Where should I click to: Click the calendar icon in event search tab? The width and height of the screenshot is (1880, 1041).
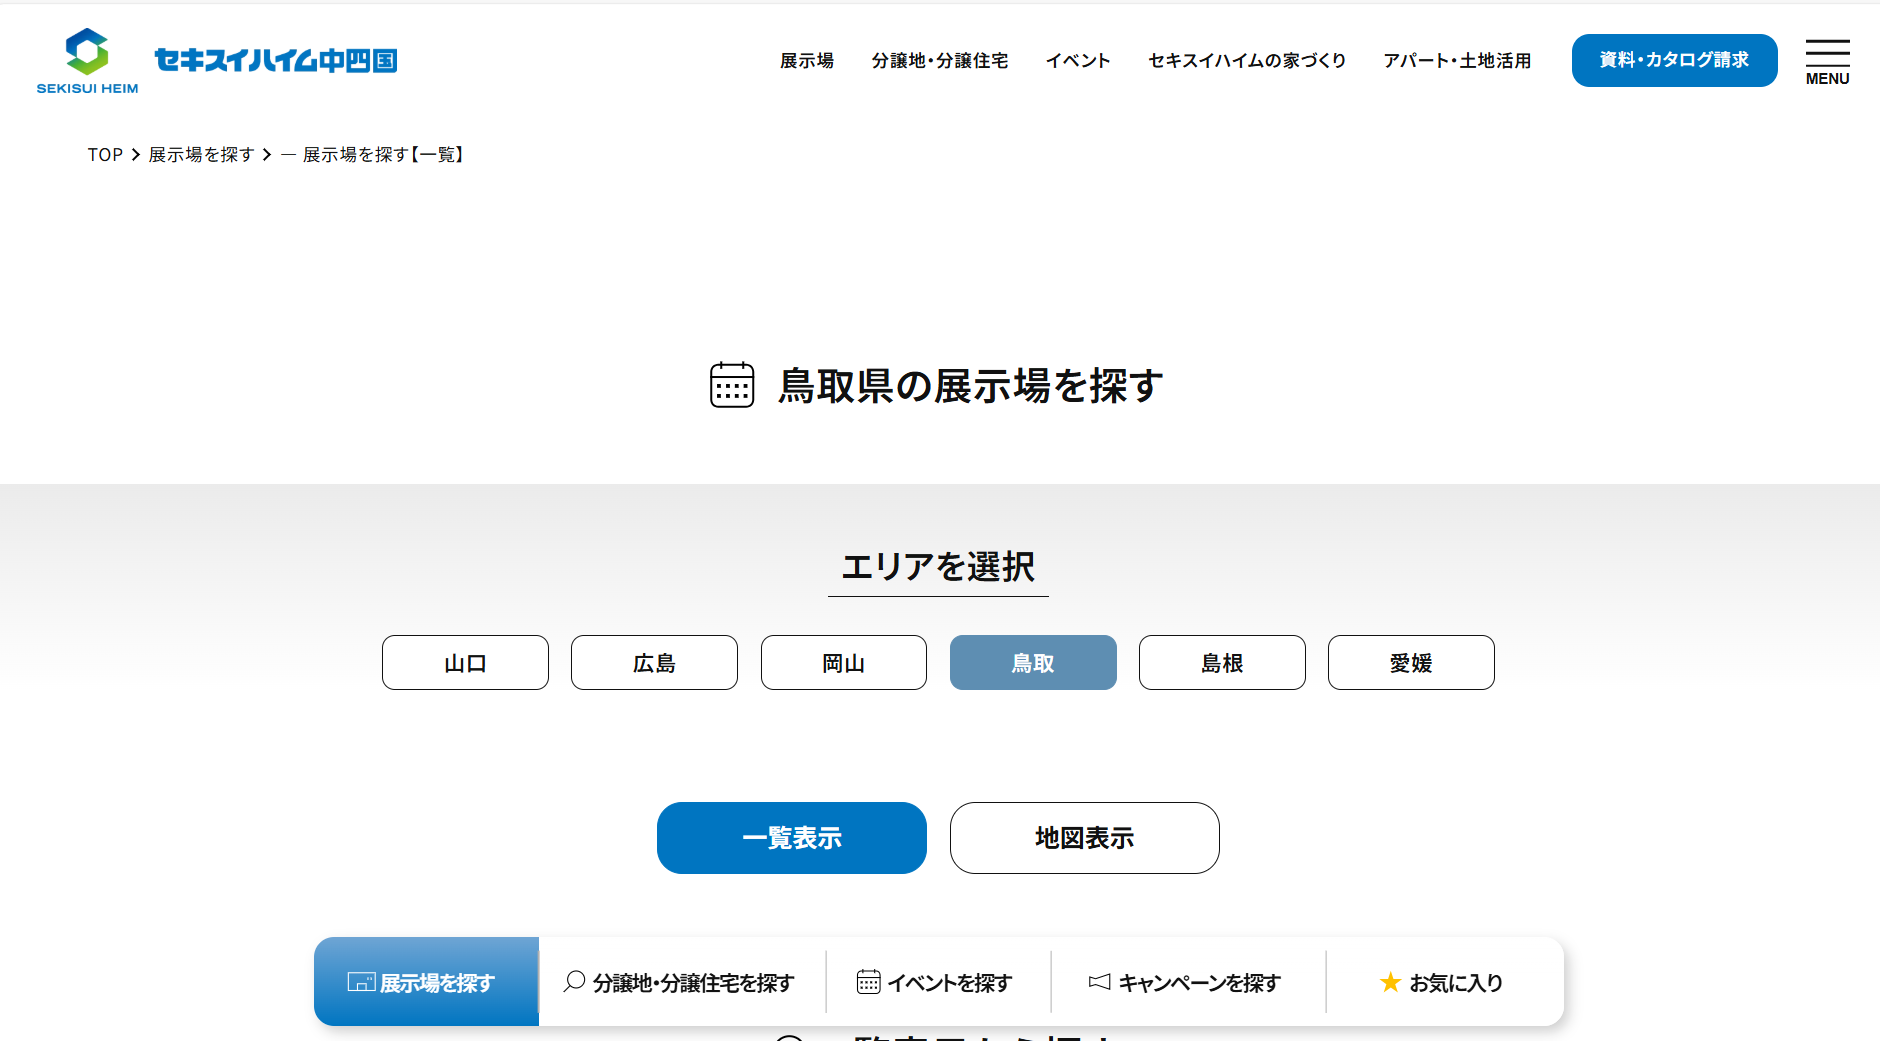[868, 982]
